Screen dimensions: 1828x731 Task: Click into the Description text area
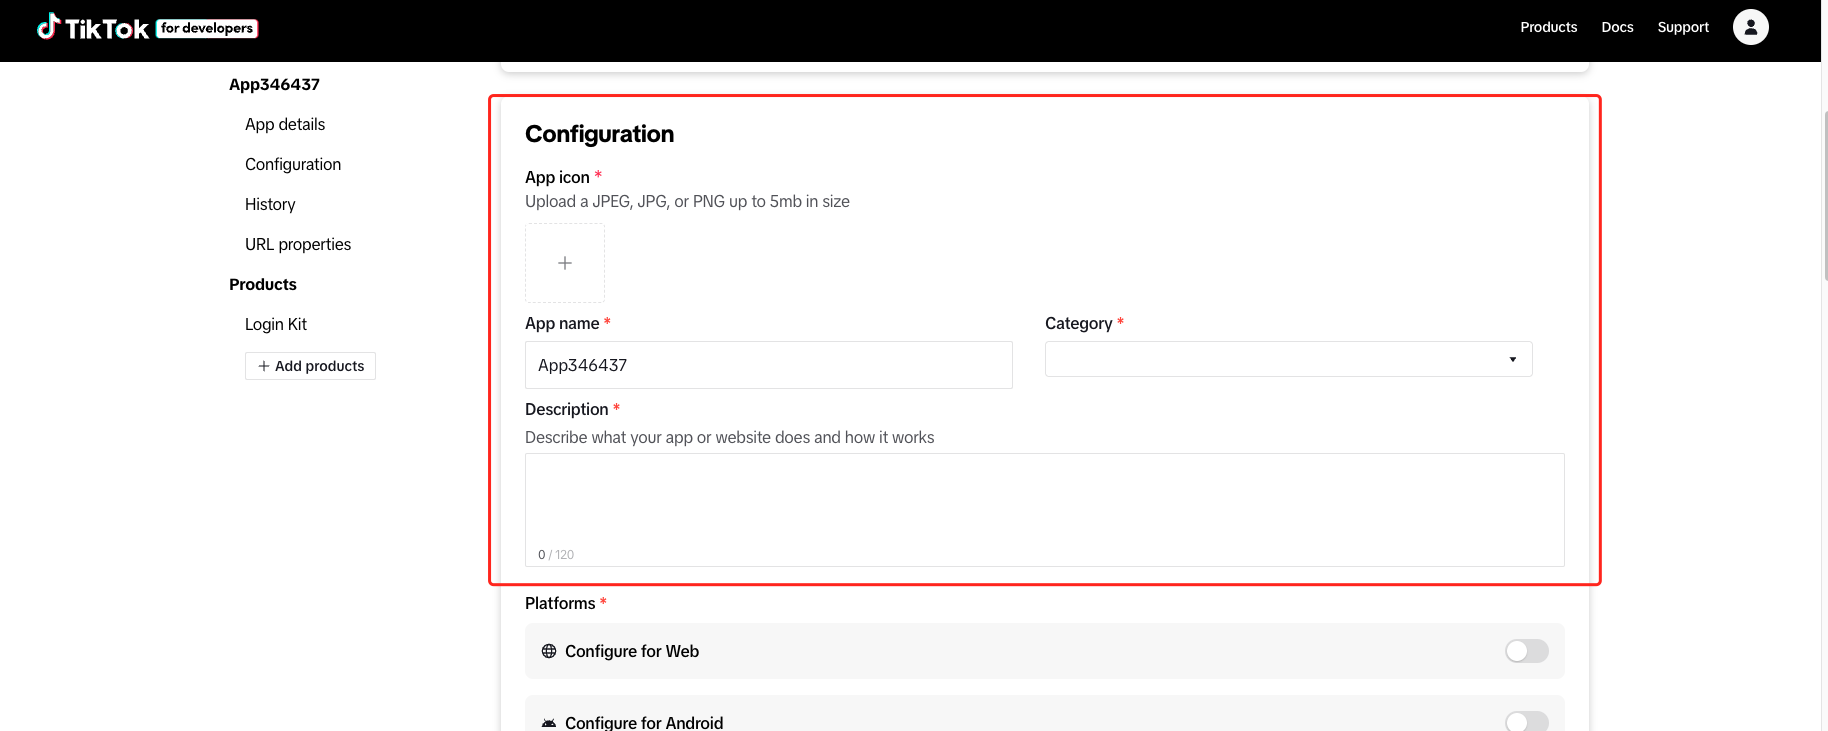point(1044,500)
